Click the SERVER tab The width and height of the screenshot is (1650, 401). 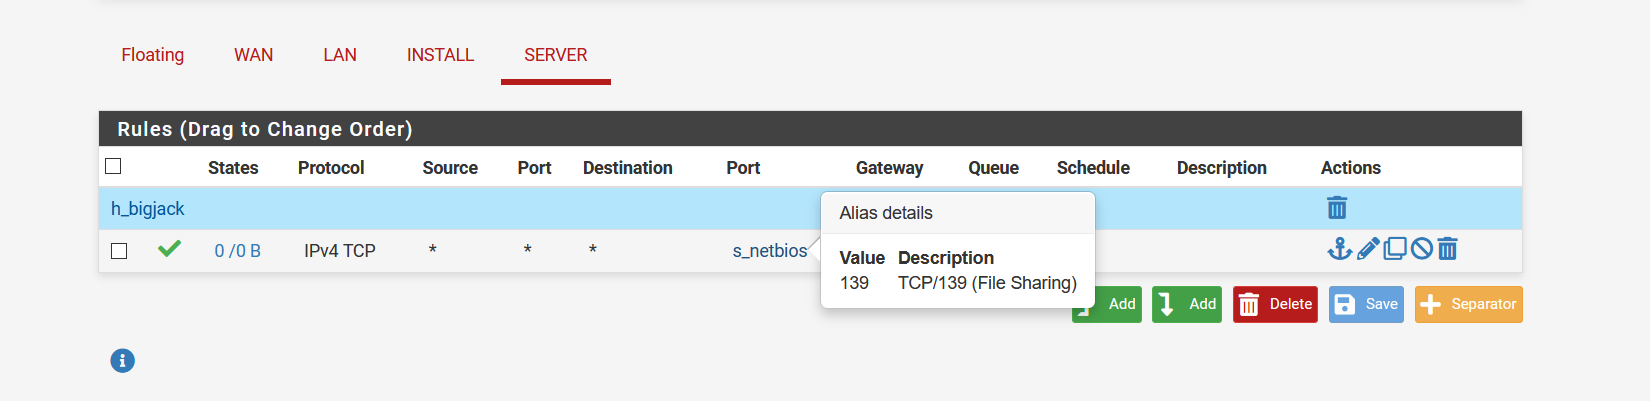pos(556,55)
